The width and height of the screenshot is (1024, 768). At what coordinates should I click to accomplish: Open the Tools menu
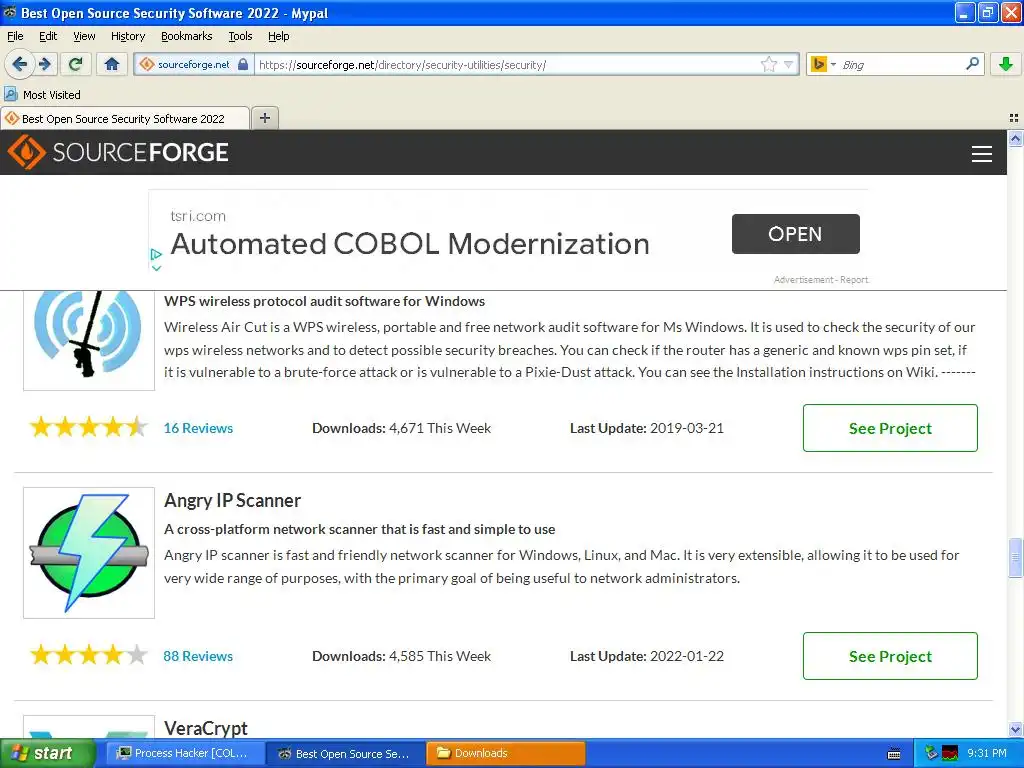(x=240, y=36)
